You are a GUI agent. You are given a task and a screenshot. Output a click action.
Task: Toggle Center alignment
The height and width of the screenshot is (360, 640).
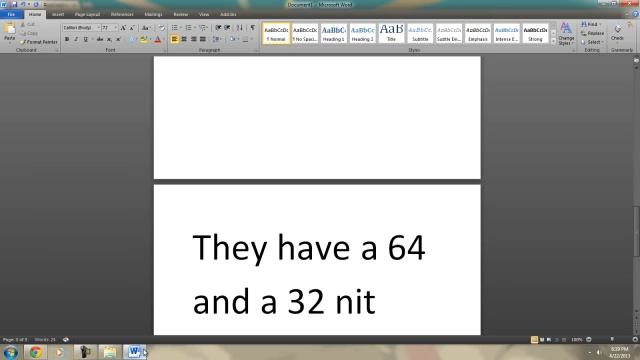click(x=184, y=39)
